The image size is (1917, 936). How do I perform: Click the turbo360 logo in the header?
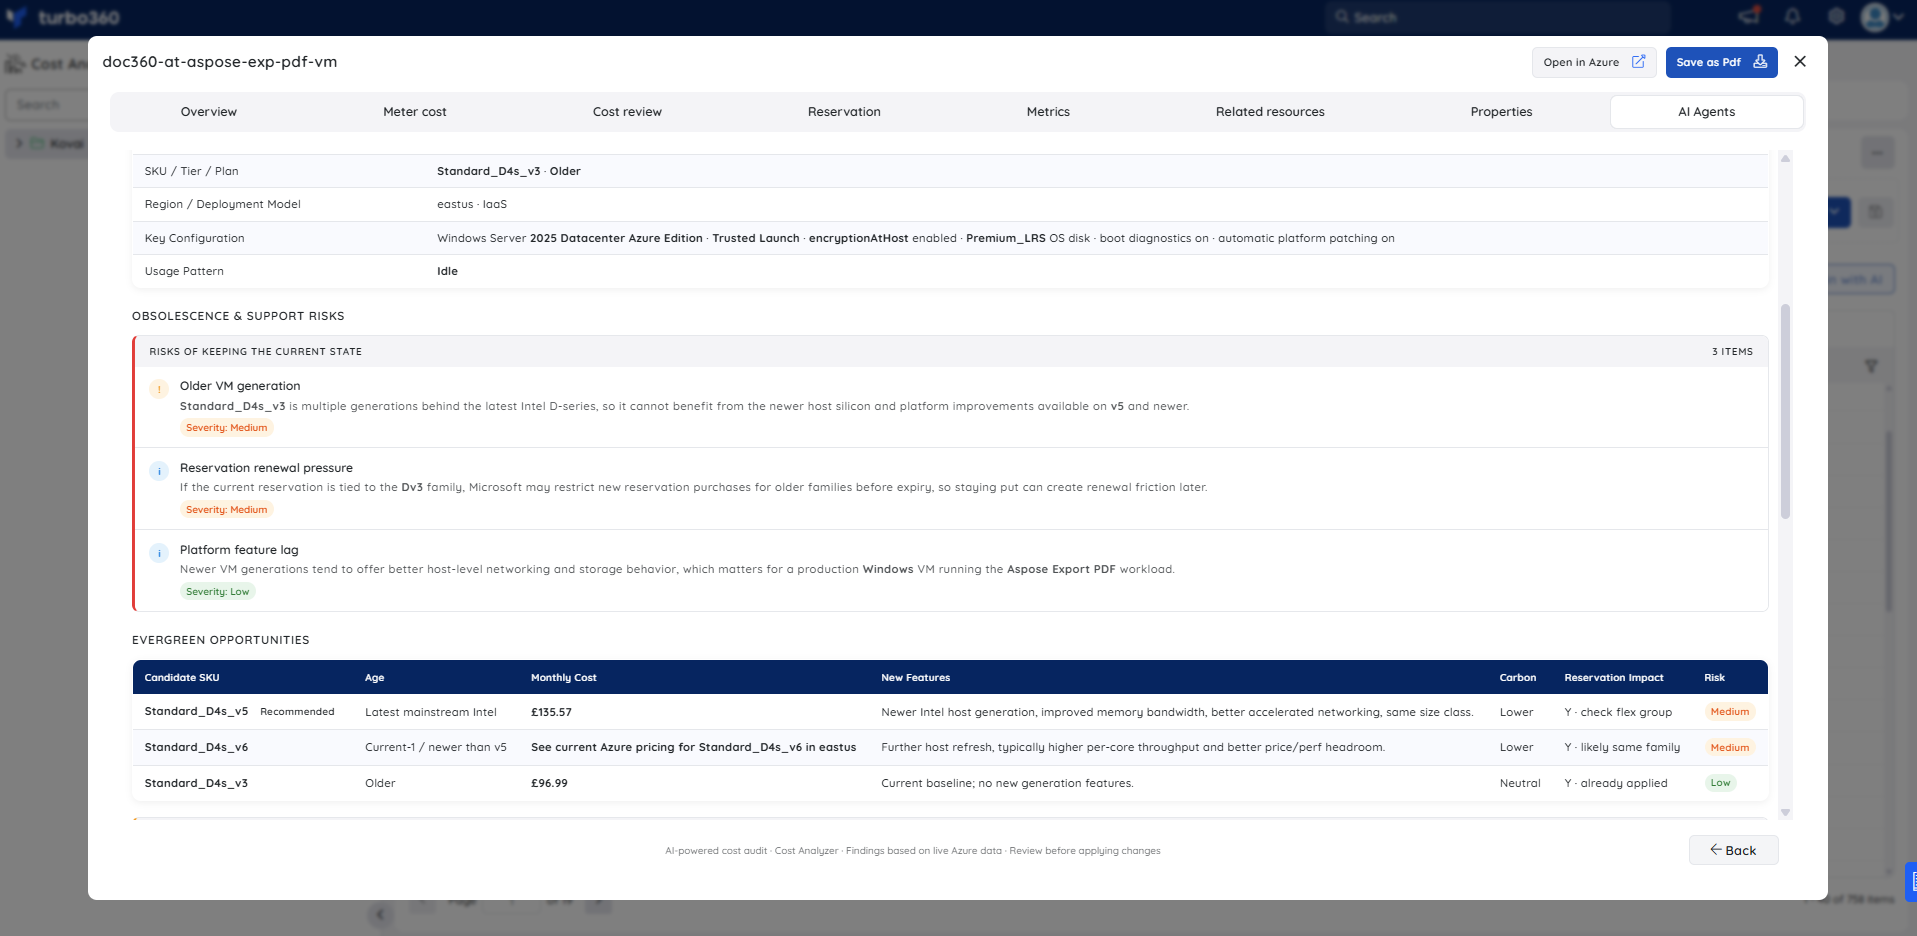pyautogui.click(x=63, y=17)
